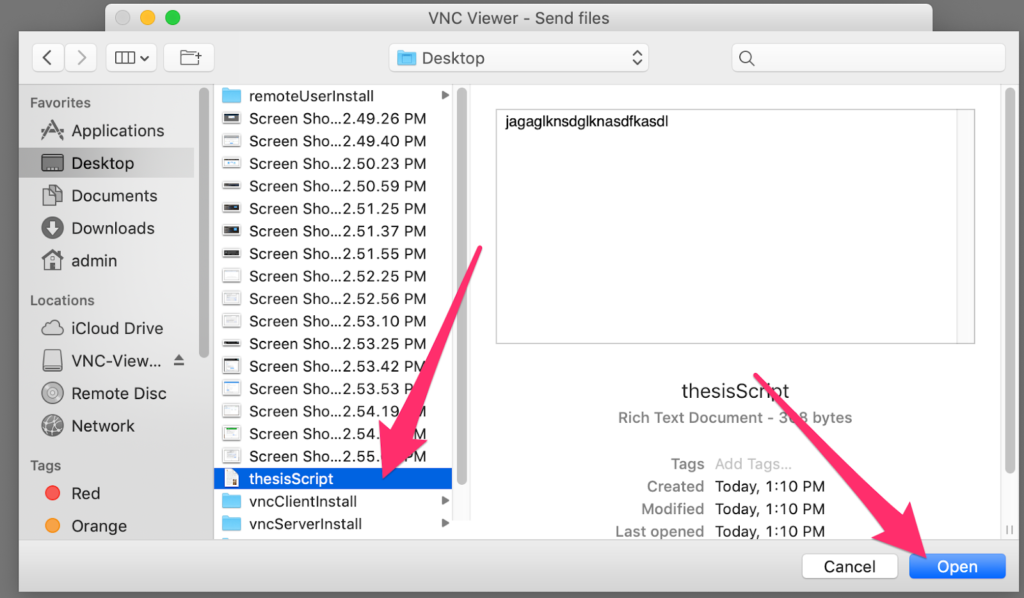This screenshot has height=598, width=1024.
Task: Select the thesisScript file
Action: click(333, 479)
